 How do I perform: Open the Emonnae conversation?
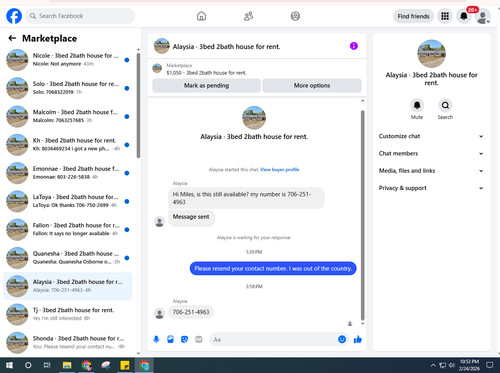pos(68,173)
